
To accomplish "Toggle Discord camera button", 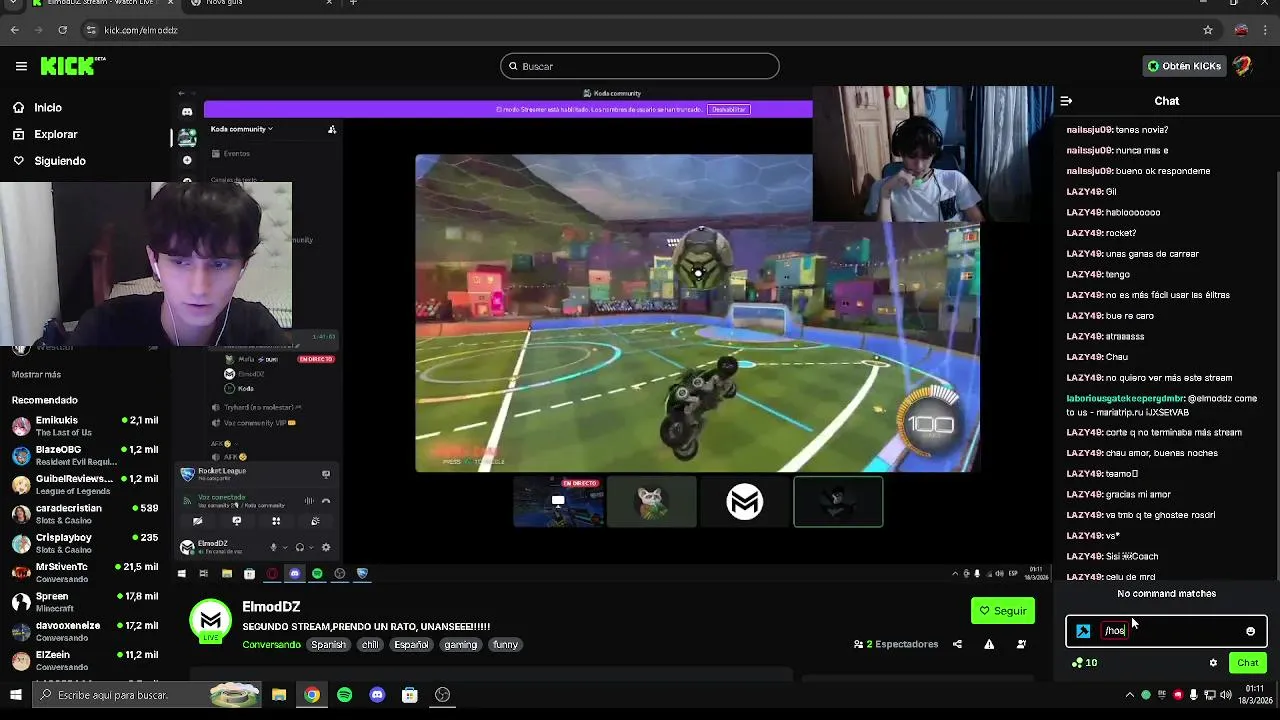I will pos(197,521).
